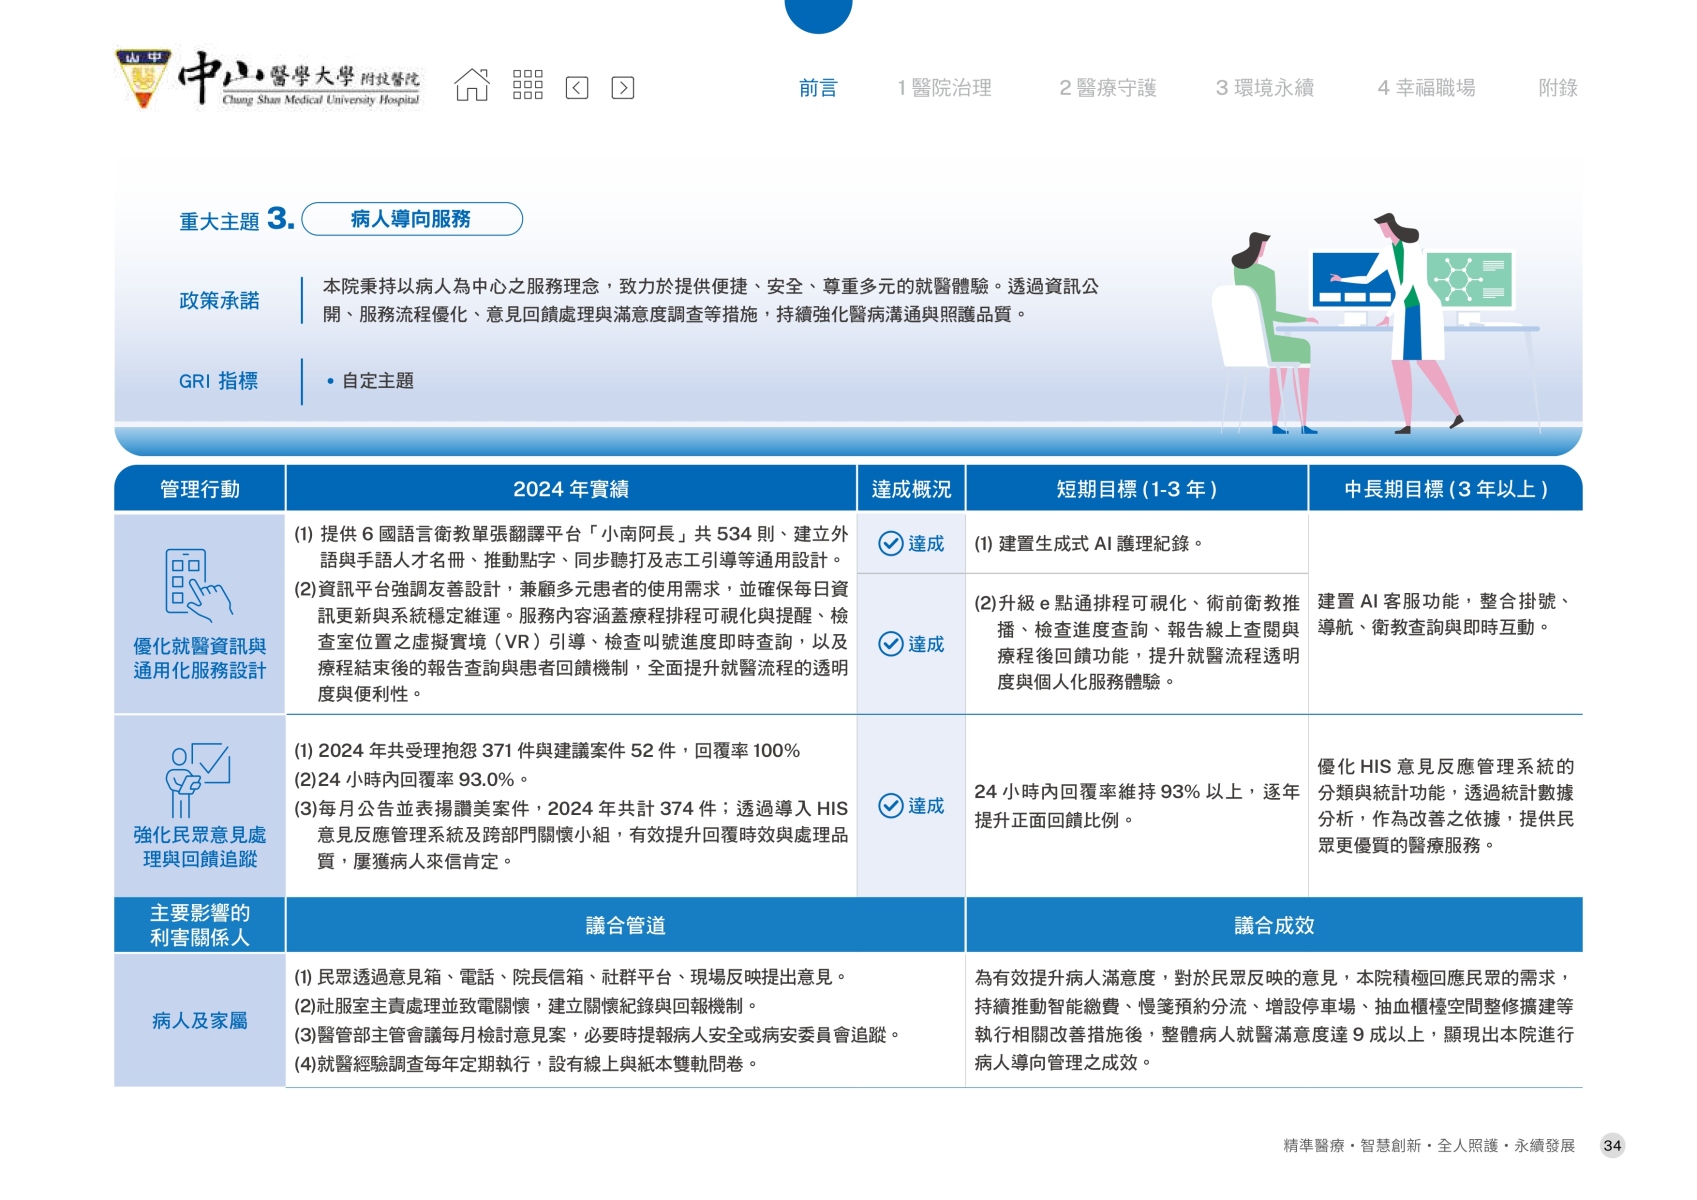Switch to 1 醫院治理 section
Viewport: 1697px width, 1200px height.
944,88
